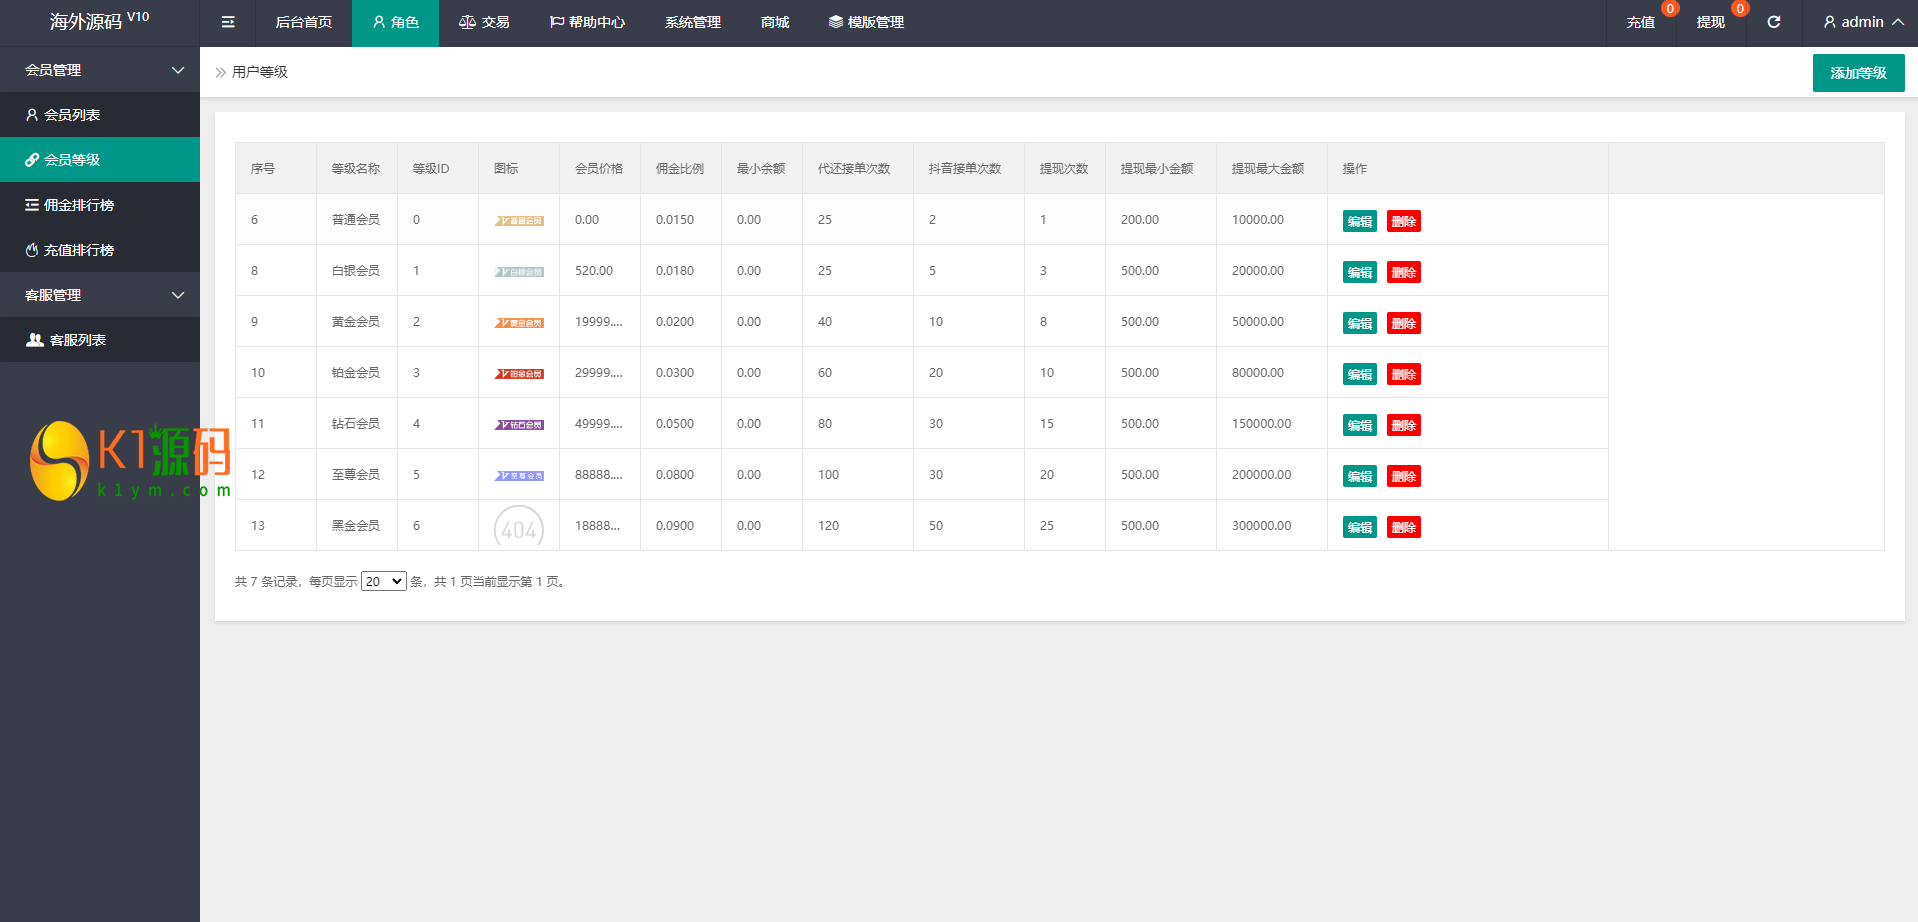Click the 用户等级 breadcrumb text
Image resolution: width=1918 pixels, height=922 pixels.
[260, 72]
